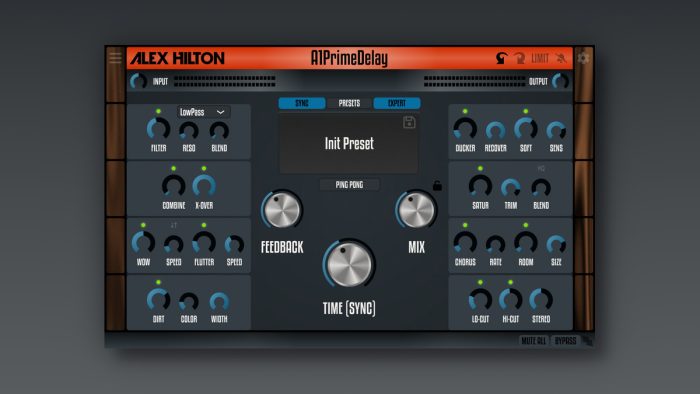
Task: Toggle the HI-CUT LED
Action: 511,282
